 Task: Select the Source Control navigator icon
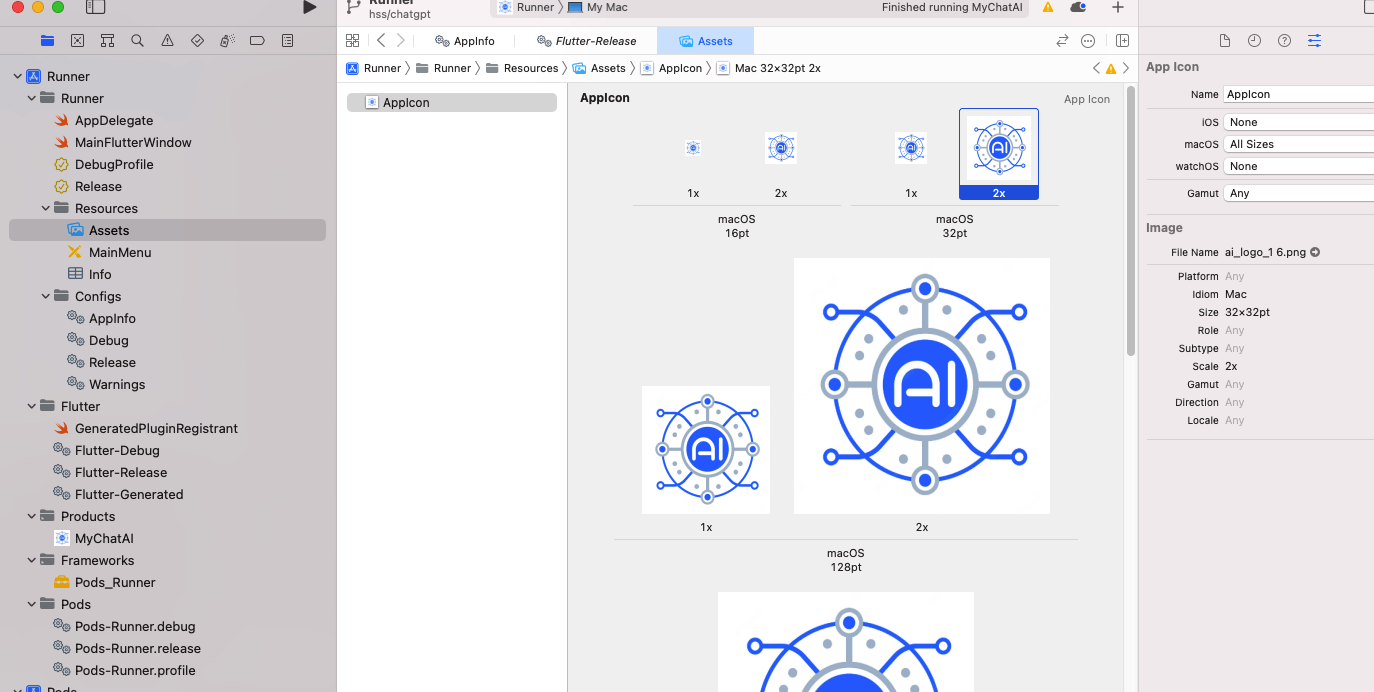click(x=77, y=41)
